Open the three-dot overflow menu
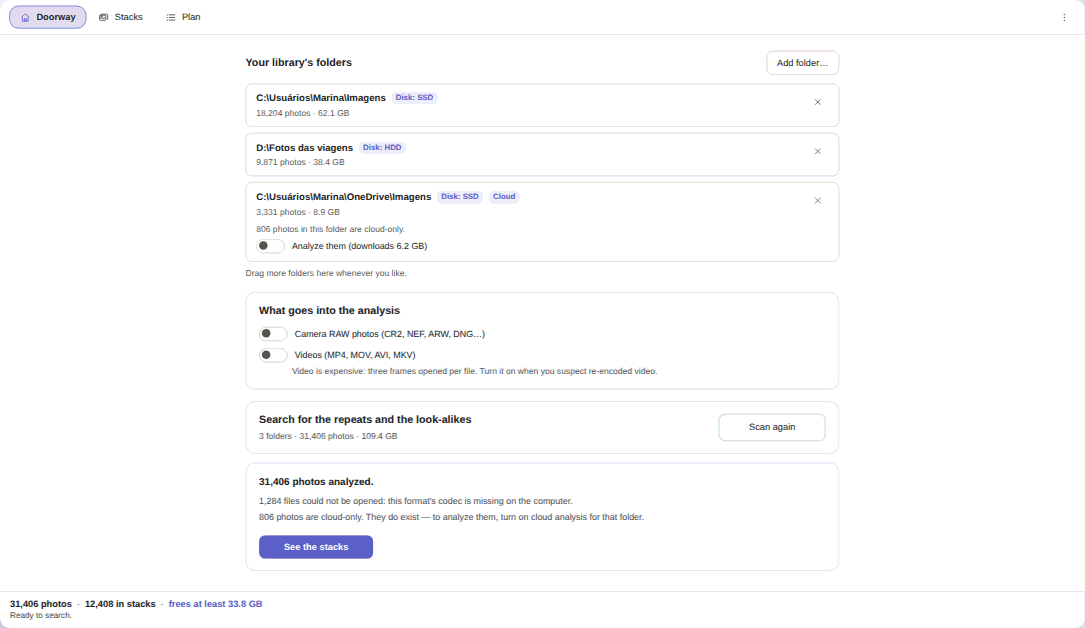 coord(1064,17)
